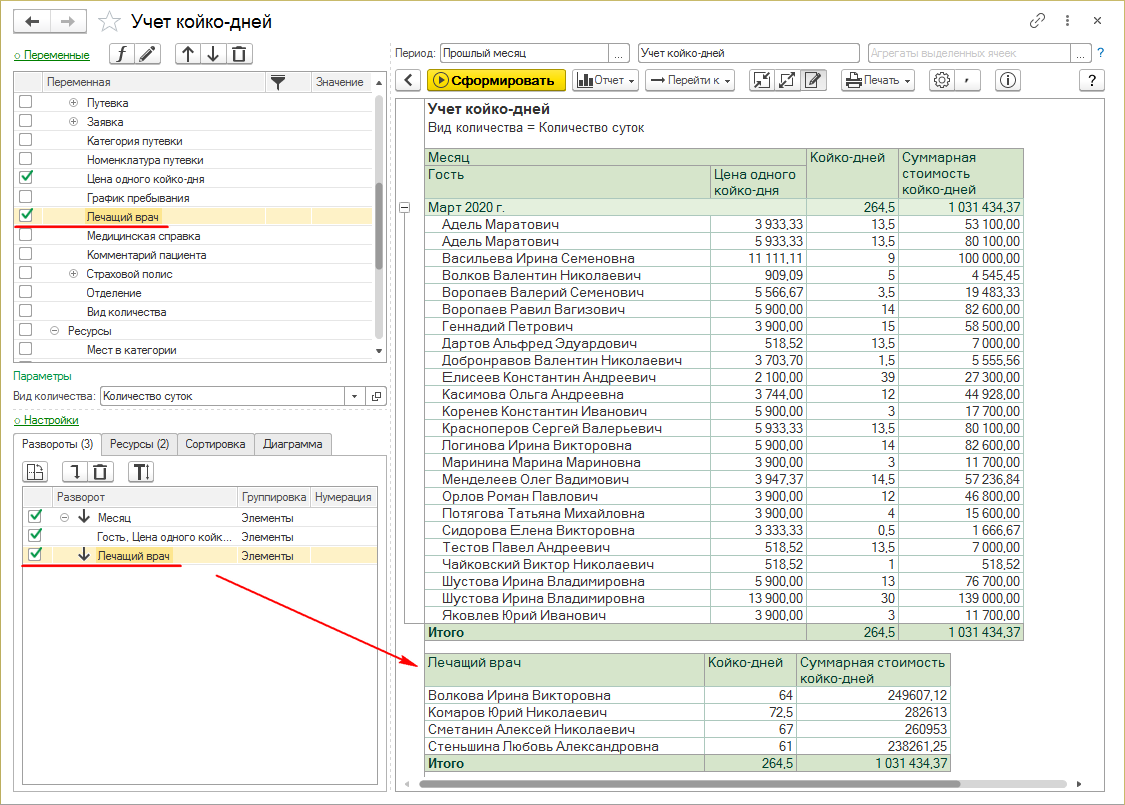
Task: Open report information with the (i) icon
Action: [x=1008, y=81]
